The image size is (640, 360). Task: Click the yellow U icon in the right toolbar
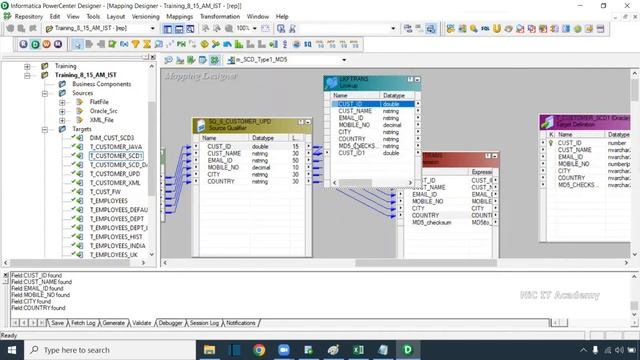(497, 29)
